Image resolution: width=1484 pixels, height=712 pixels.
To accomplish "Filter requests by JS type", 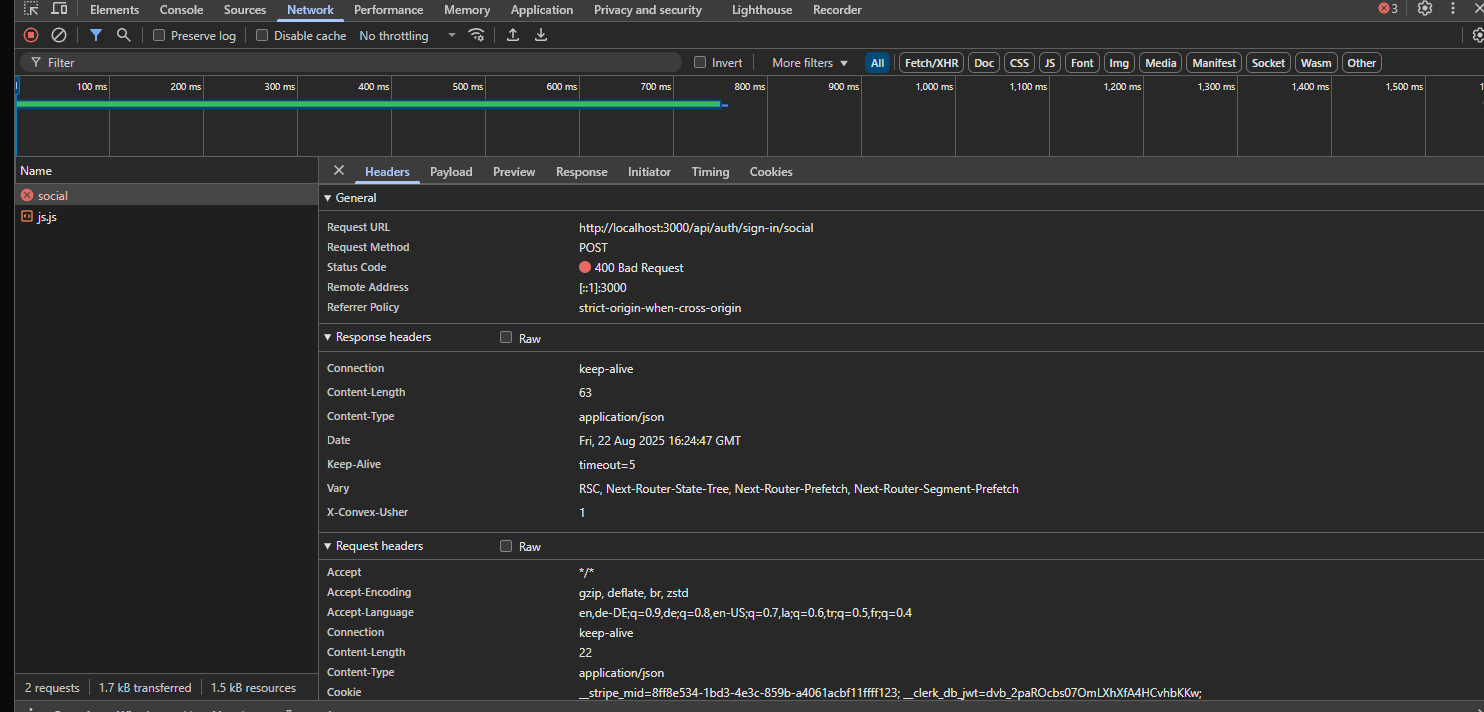I will [1050, 63].
